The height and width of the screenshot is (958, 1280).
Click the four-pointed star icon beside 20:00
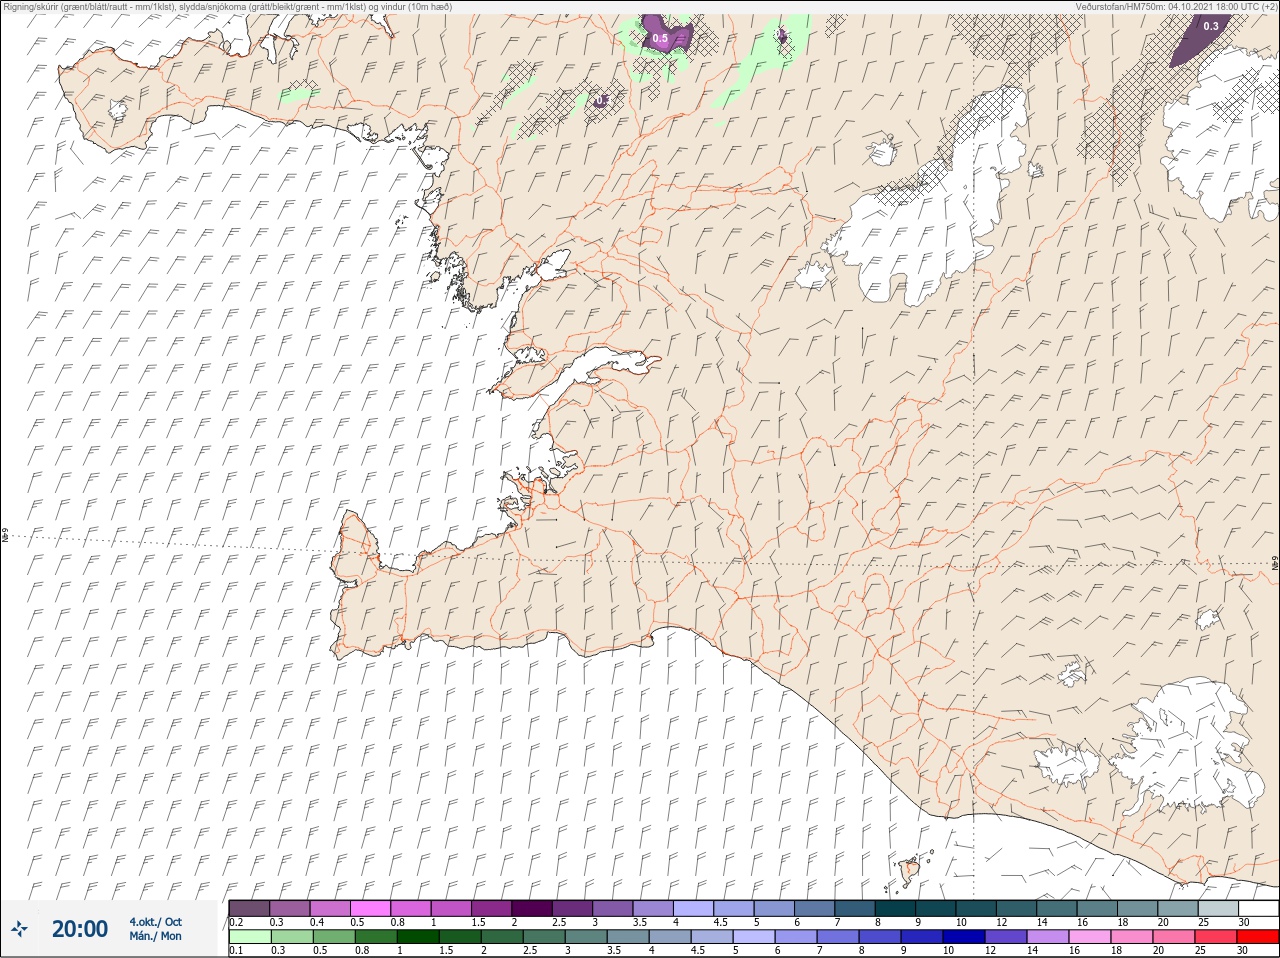click(x=19, y=929)
